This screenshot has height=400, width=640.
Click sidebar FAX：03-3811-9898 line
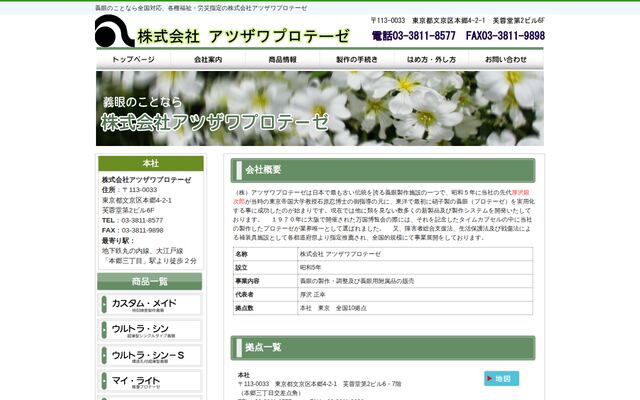click(133, 230)
